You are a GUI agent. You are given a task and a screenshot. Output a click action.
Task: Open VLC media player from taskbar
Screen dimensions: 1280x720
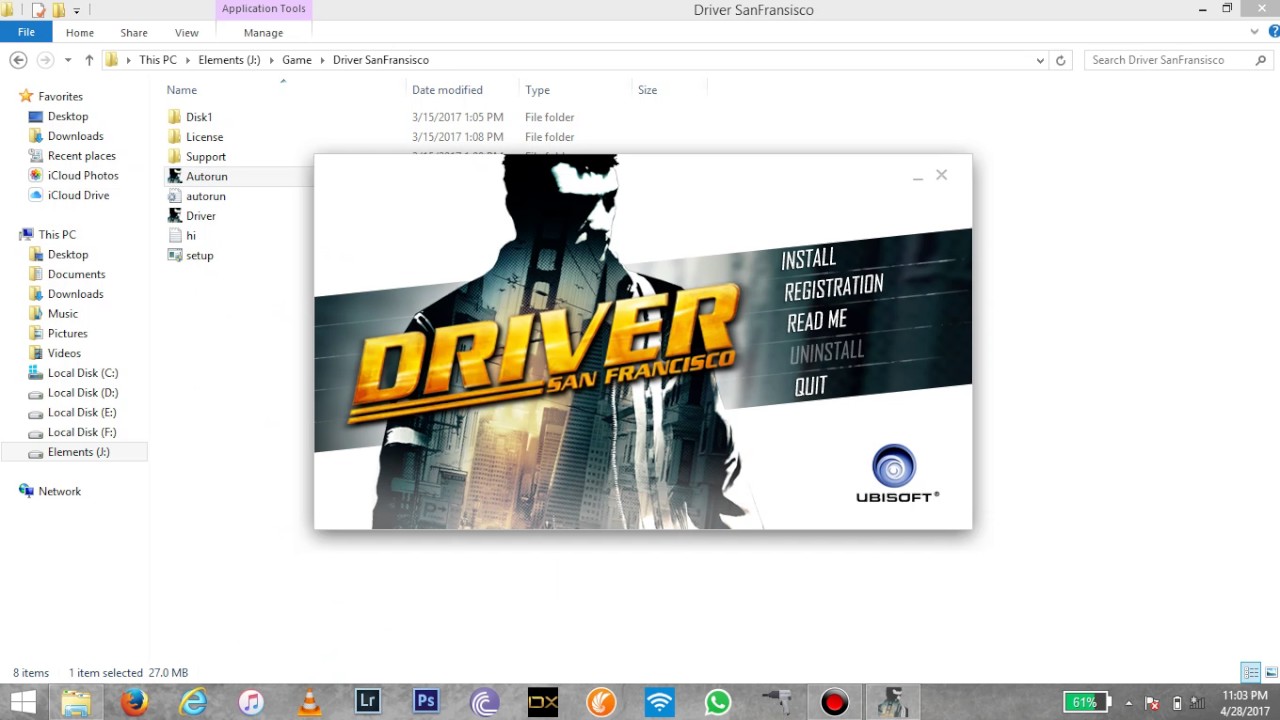pos(310,702)
